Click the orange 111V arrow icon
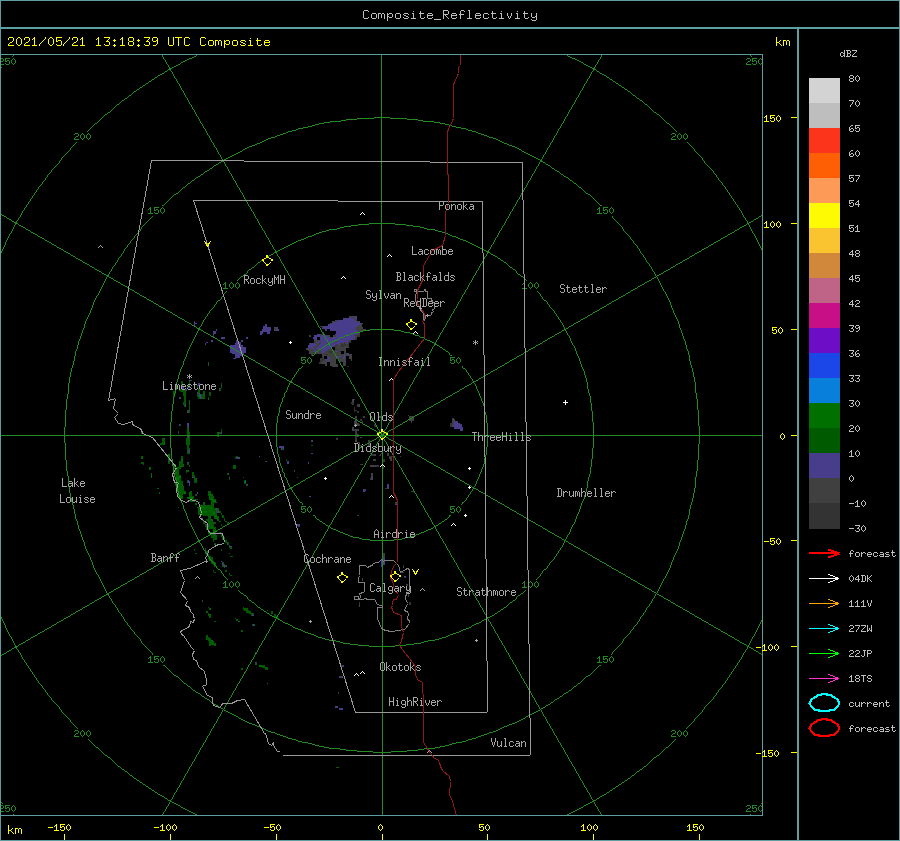Viewport: 900px width, 841px height. (824, 603)
